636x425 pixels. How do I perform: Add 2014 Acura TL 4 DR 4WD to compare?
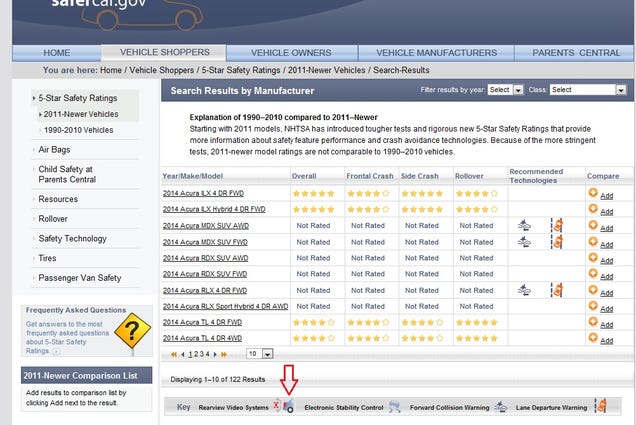[x=601, y=339]
